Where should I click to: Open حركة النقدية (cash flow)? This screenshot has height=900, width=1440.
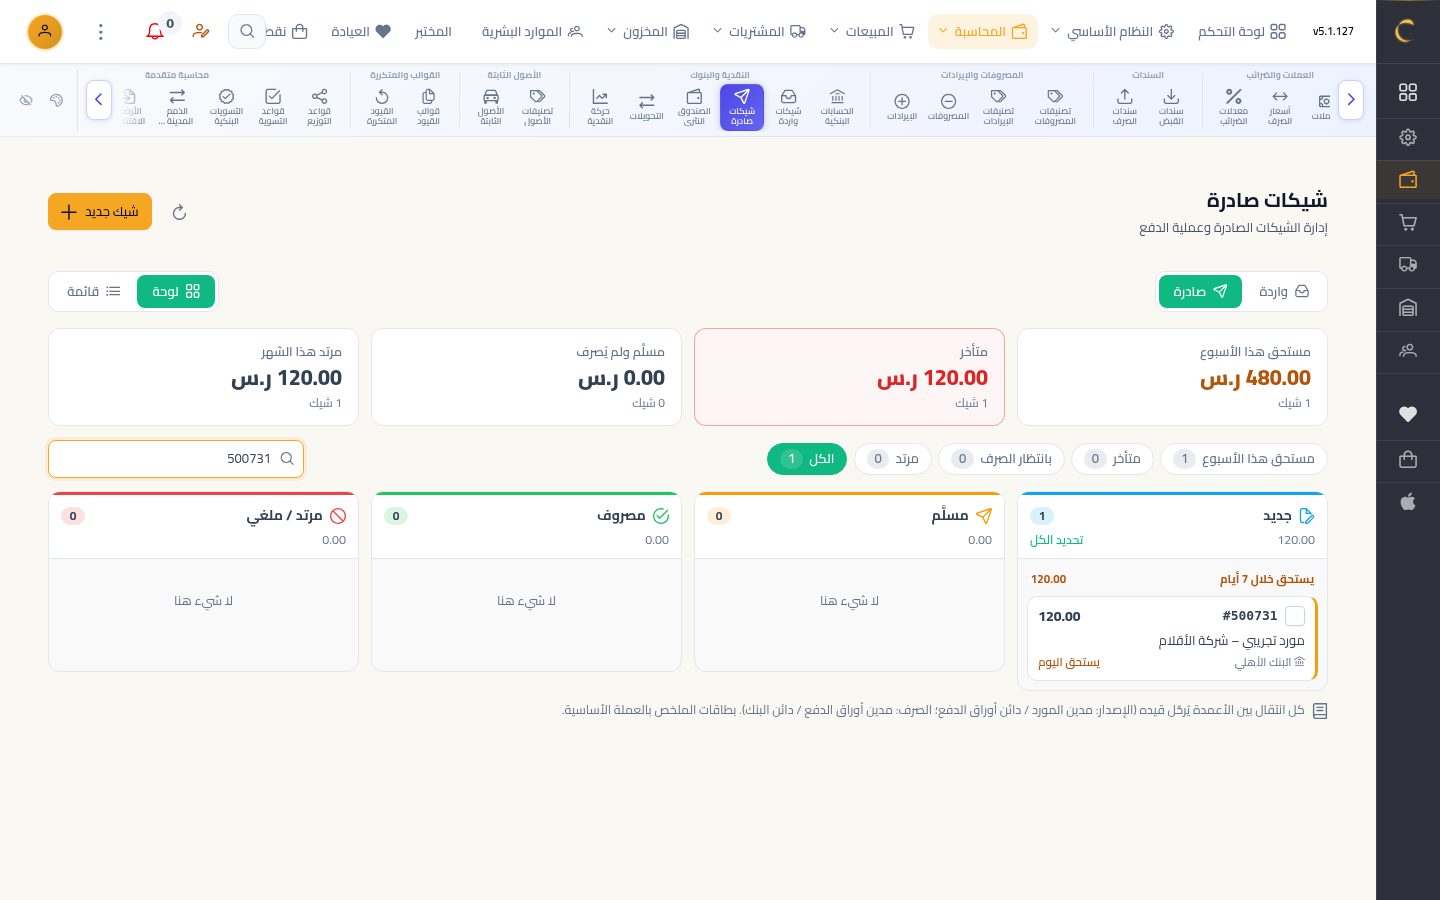pyautogui.click(x=600, y=107)
